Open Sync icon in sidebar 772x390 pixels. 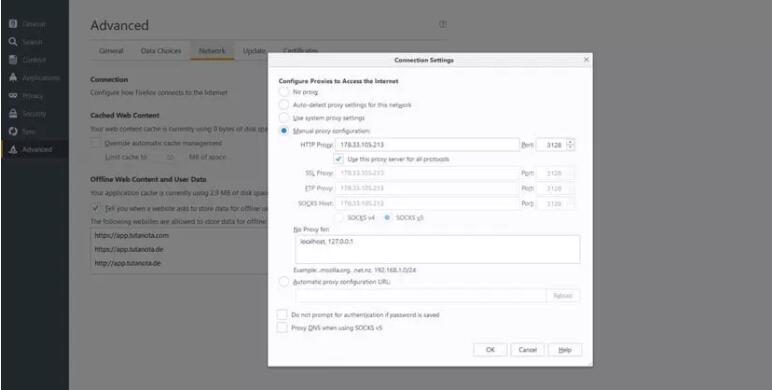point(13,131)
